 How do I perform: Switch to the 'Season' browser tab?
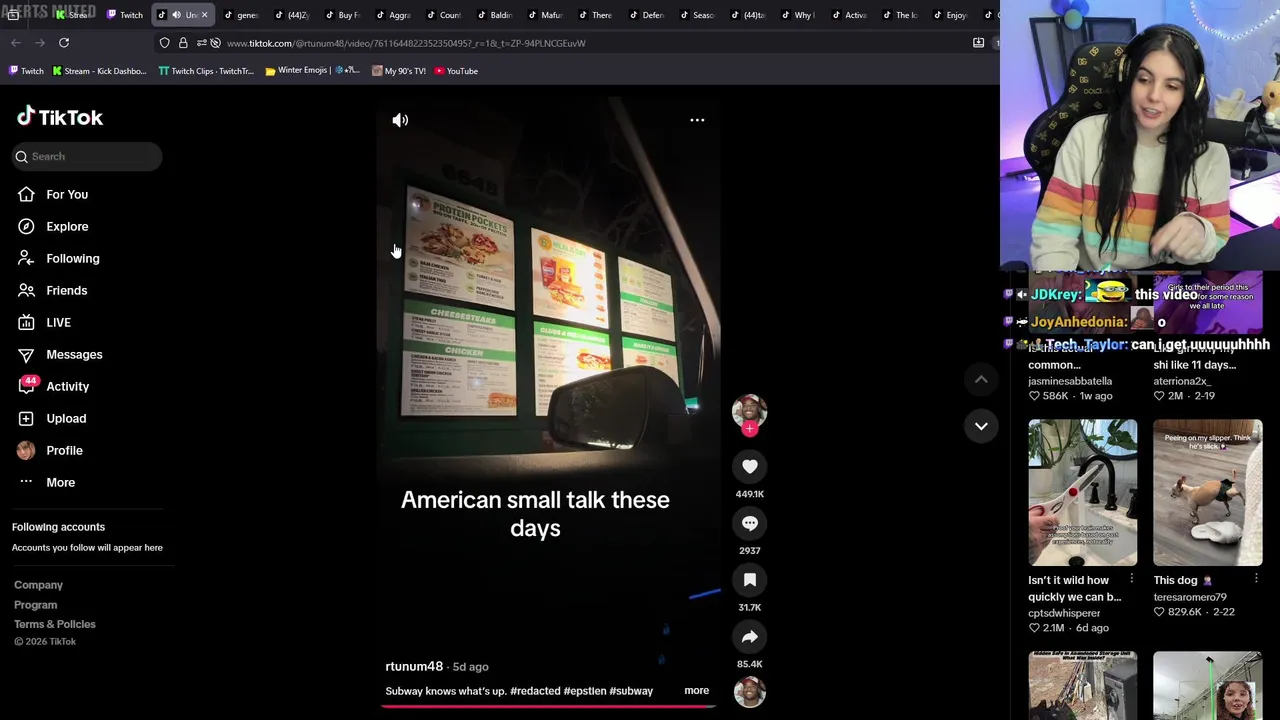click(x=697, y=15)
